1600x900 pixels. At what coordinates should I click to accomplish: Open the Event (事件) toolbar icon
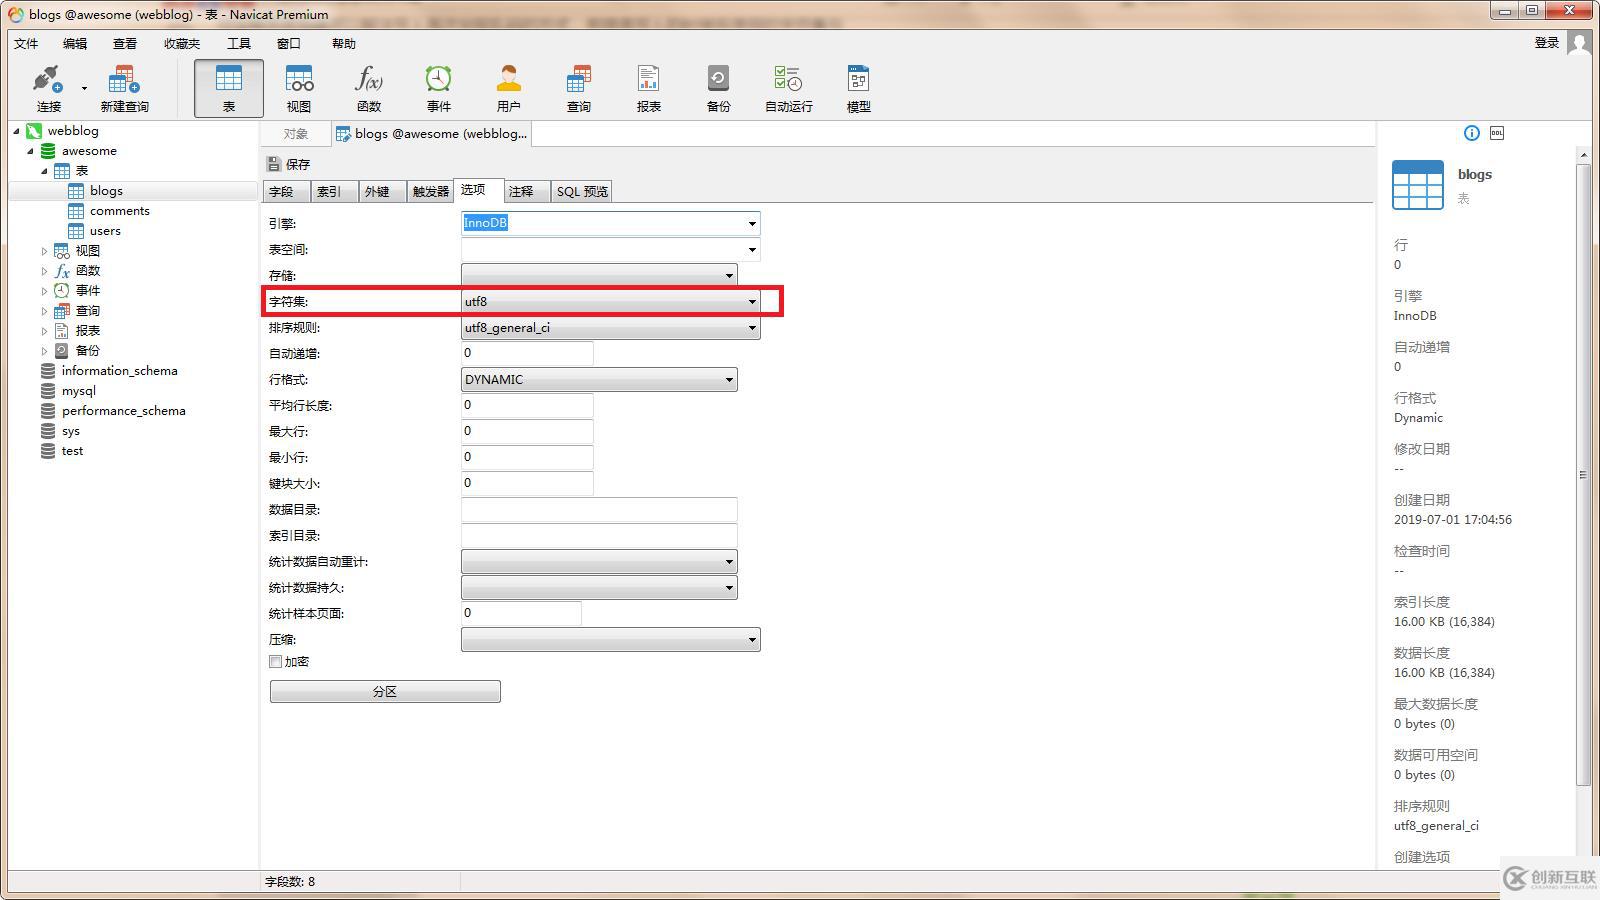click(438, 88)
